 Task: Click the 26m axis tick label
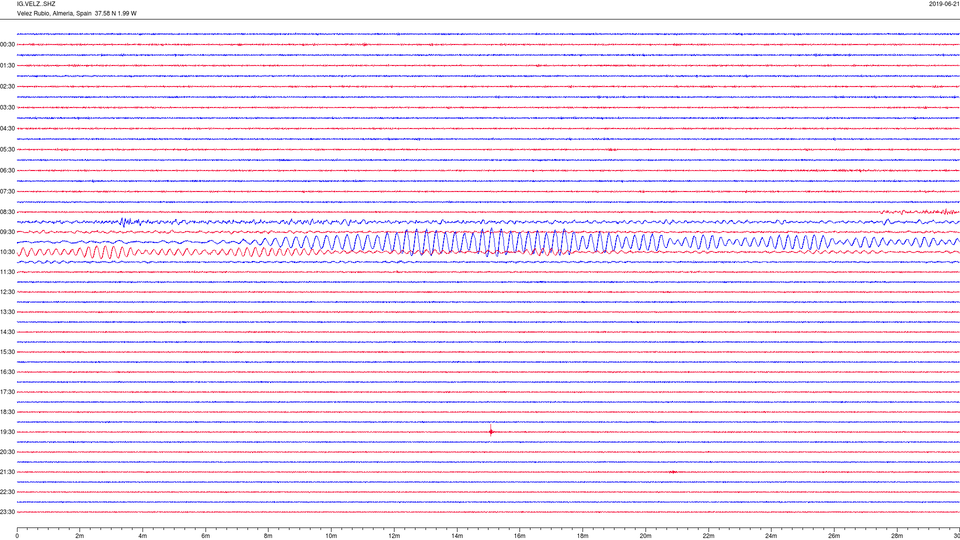click(834, 536)
